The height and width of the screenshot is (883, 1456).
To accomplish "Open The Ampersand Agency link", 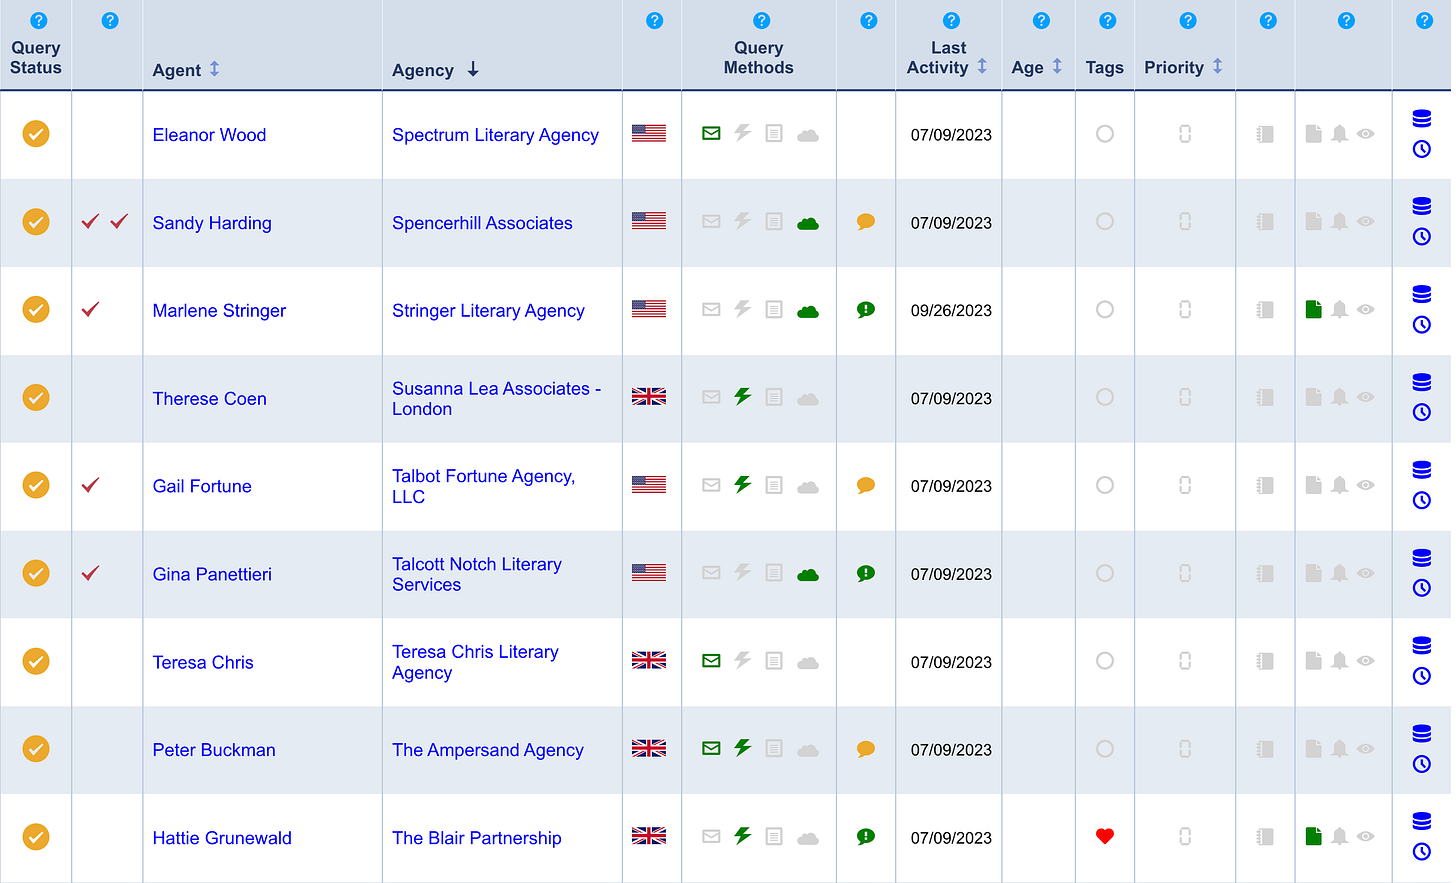I will 487,750.
